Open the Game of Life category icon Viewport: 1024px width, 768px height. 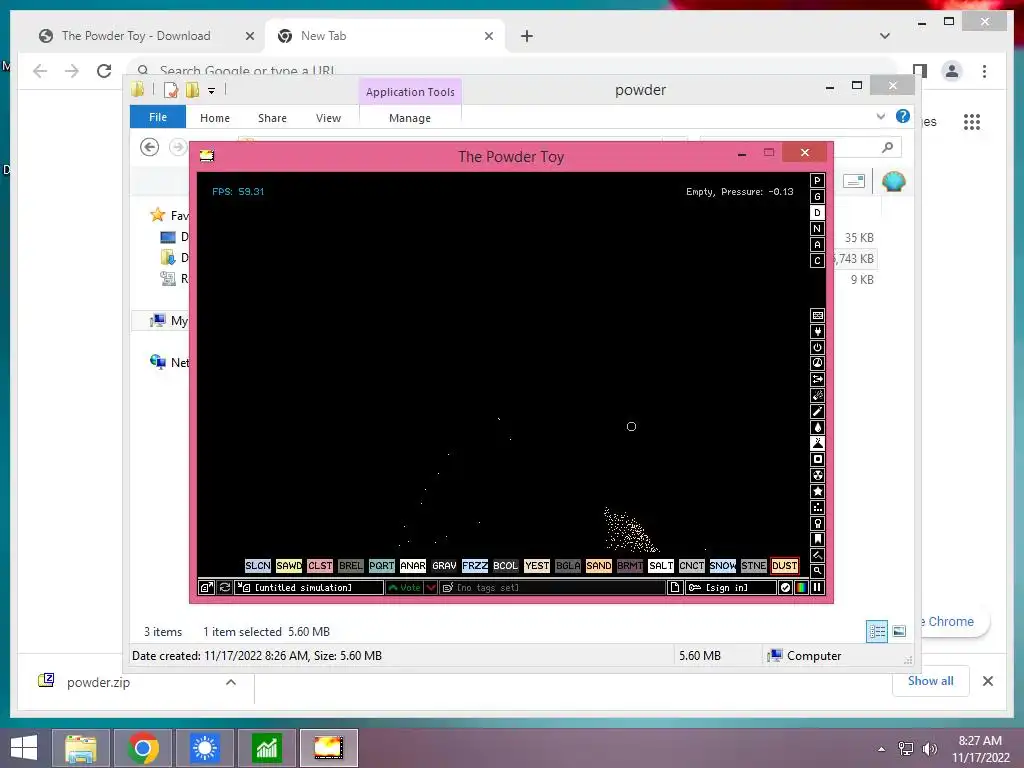[817, 507]
